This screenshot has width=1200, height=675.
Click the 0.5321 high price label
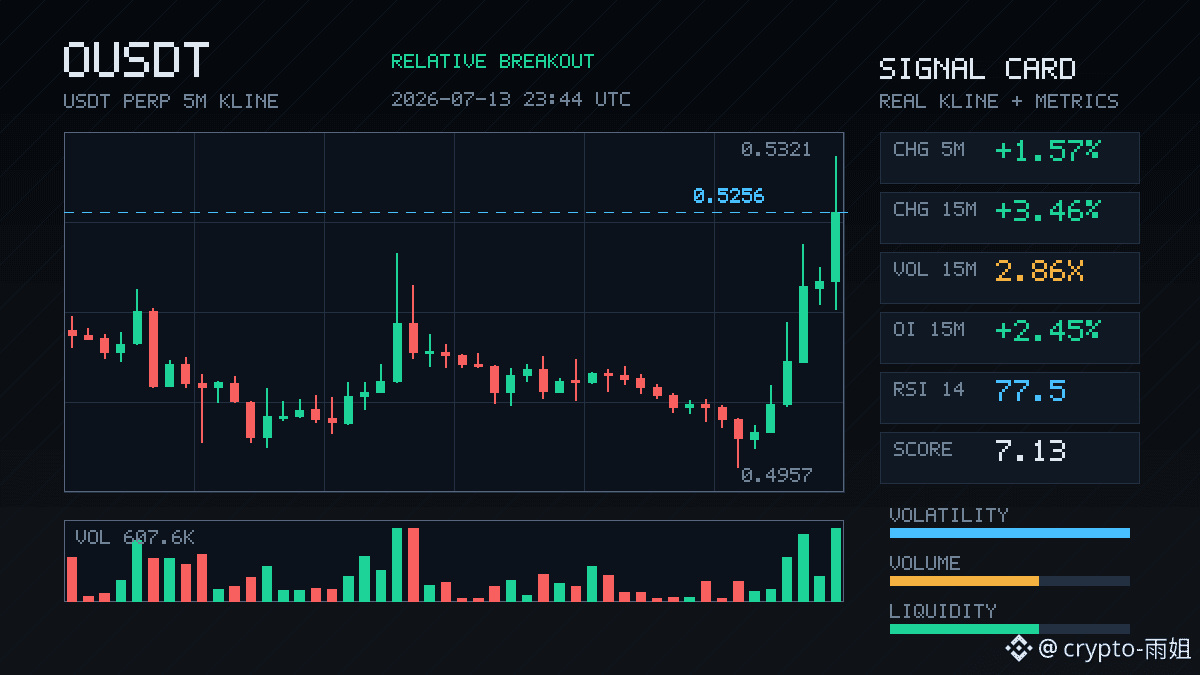[776, 149]
